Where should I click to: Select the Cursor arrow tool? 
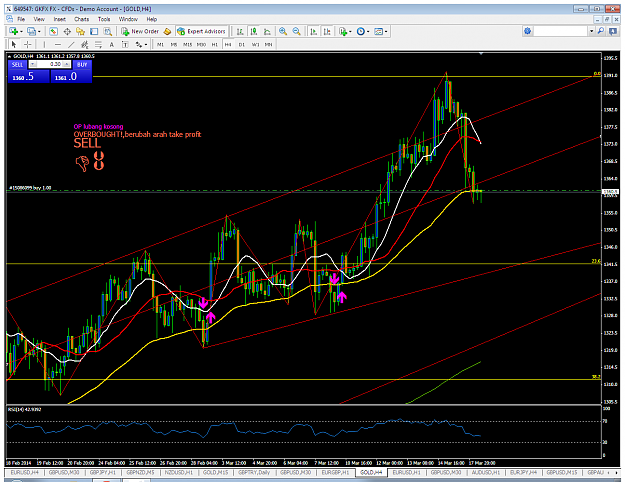(x=14, y=44)
